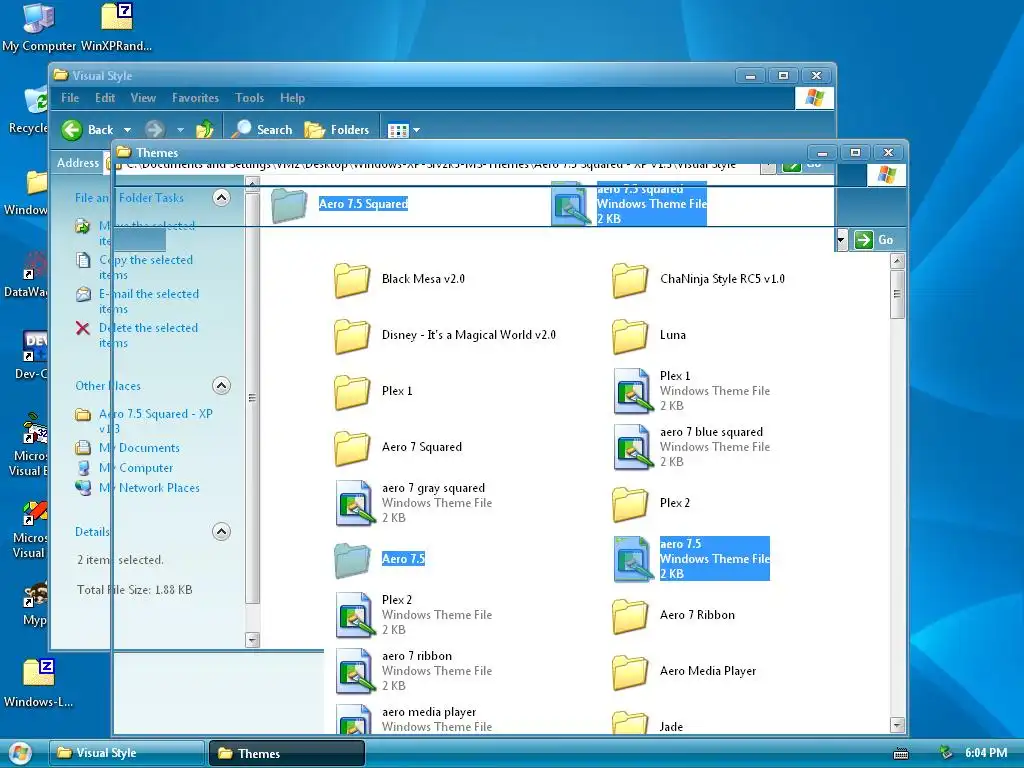This screenshot has width=1024, height=768.
Task: Open the Black Mesa v2.0 folder icon
Action: tap(352, 280)
